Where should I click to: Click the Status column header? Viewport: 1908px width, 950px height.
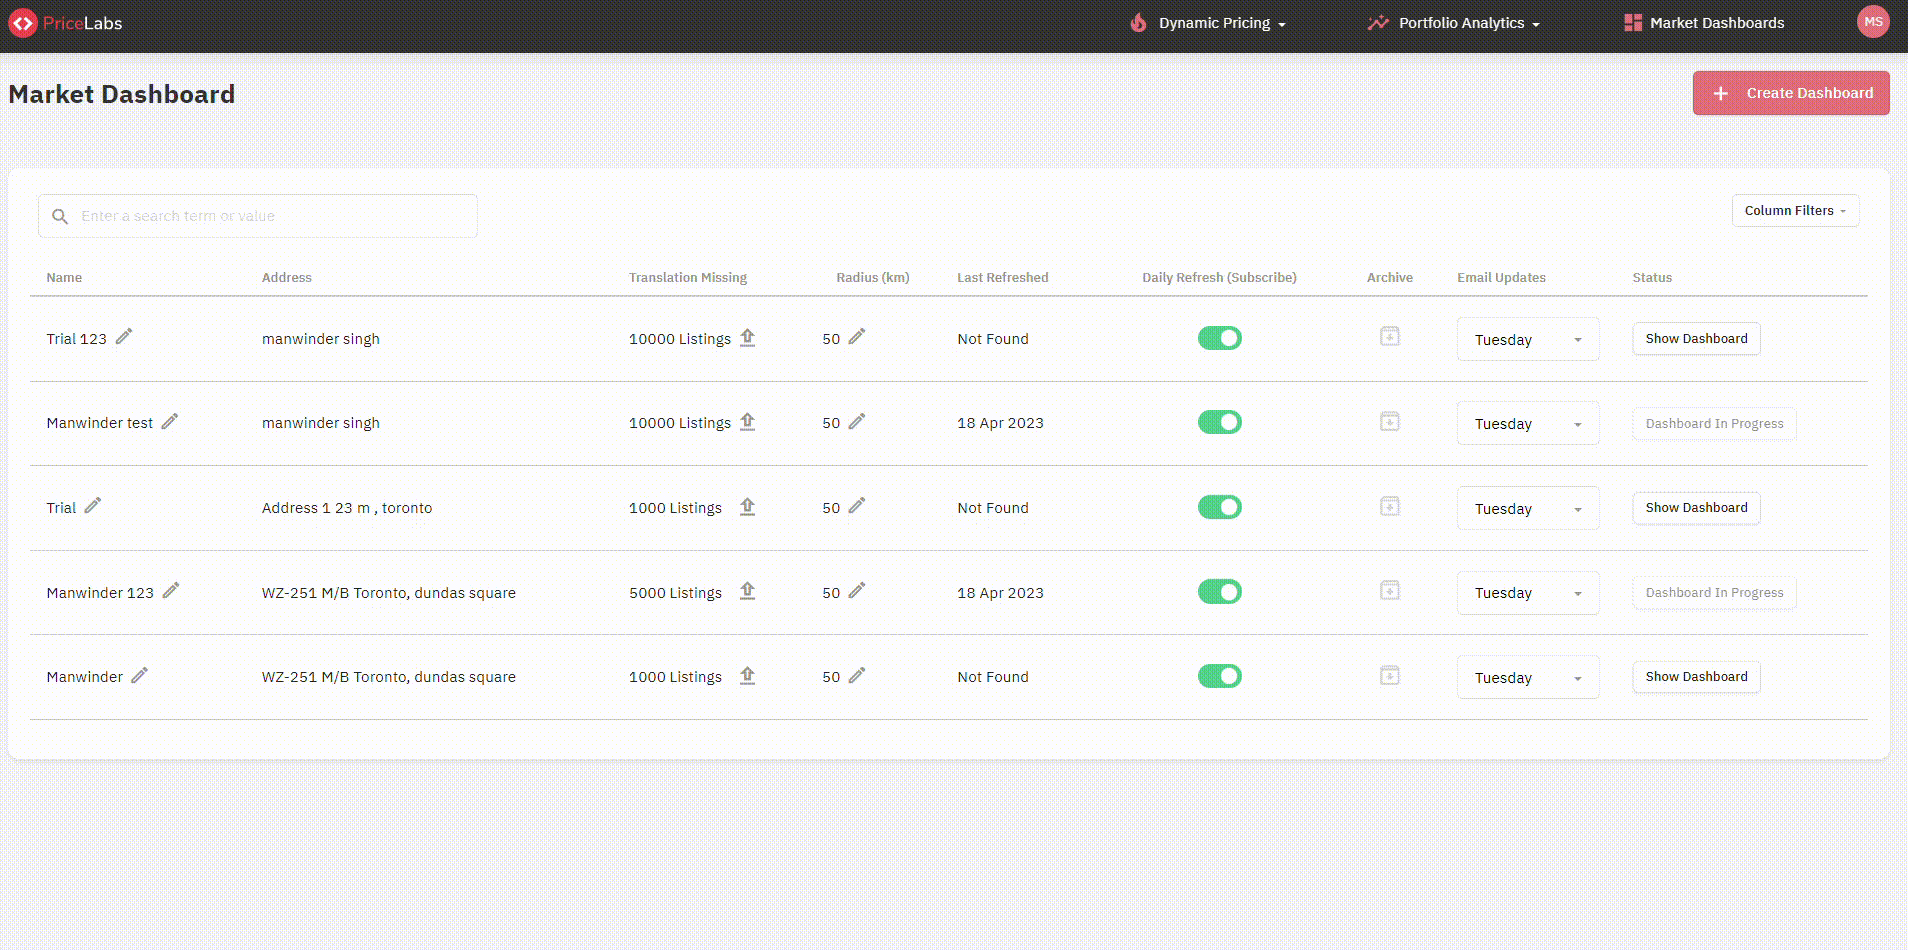click(1652, 277)
